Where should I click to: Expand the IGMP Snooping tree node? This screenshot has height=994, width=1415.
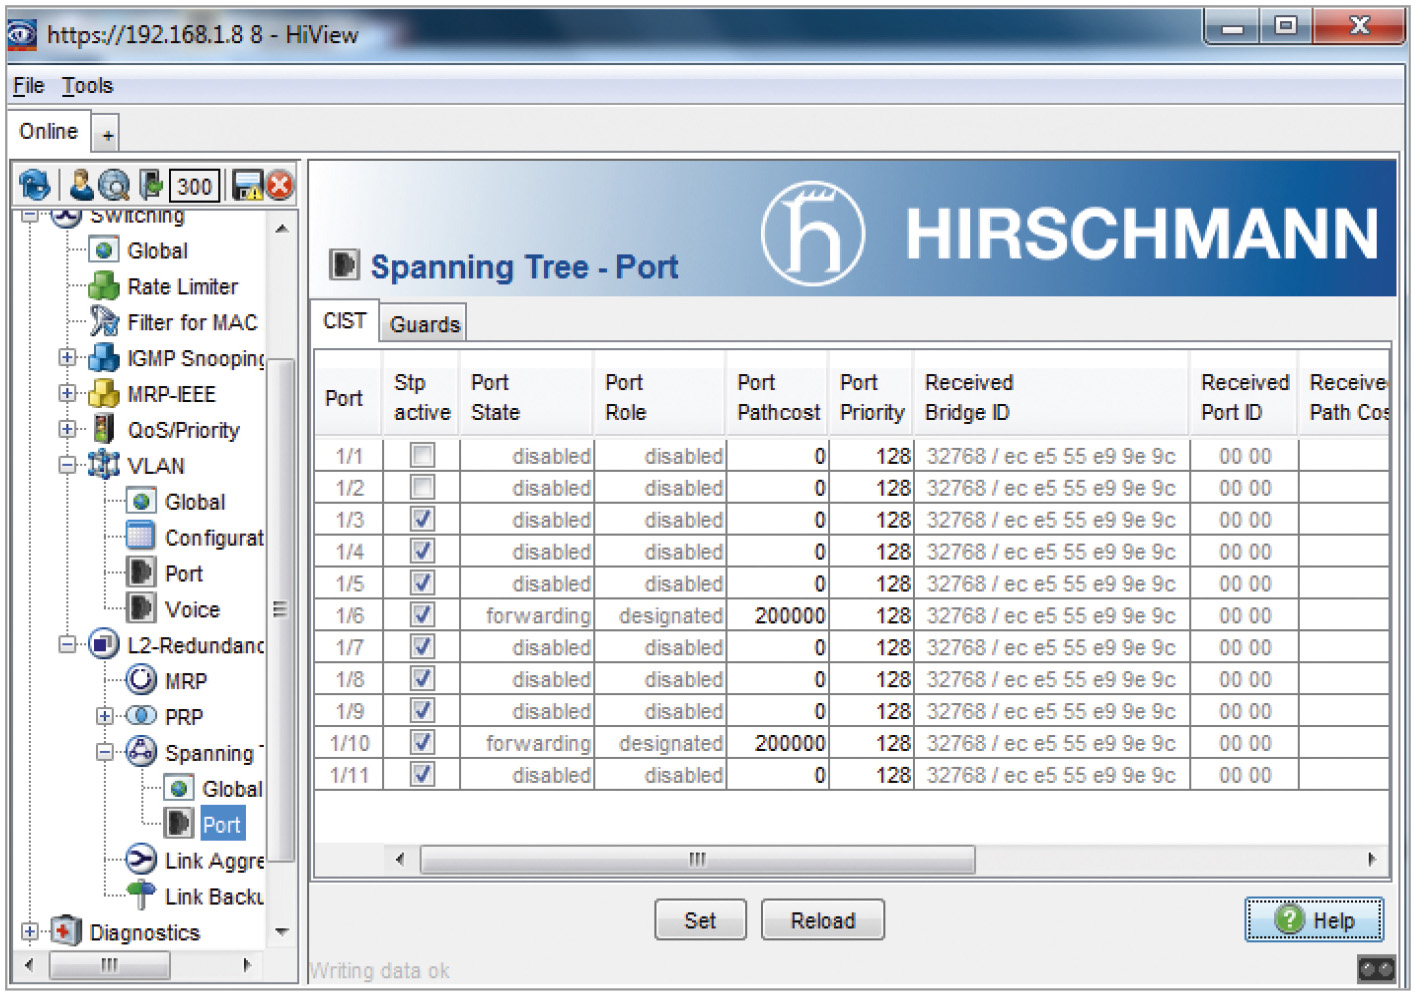(x=67, y=357)
